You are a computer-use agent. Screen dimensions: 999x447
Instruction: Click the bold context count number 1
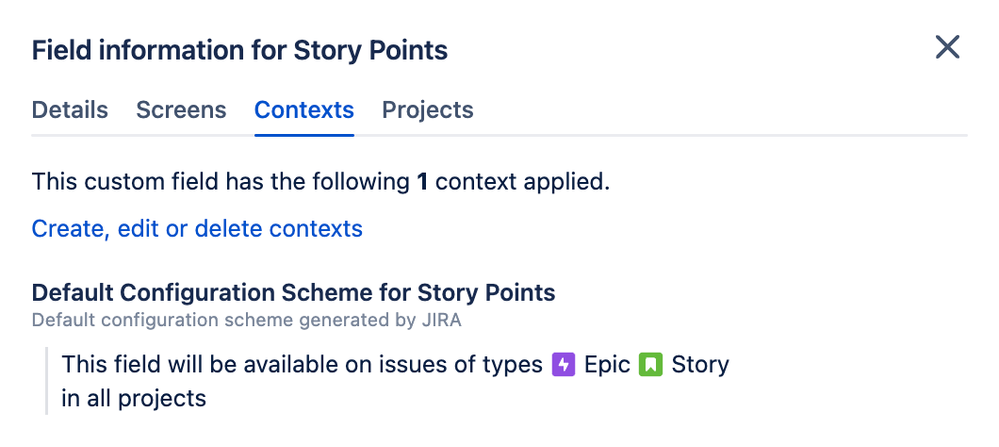(422, 182)
